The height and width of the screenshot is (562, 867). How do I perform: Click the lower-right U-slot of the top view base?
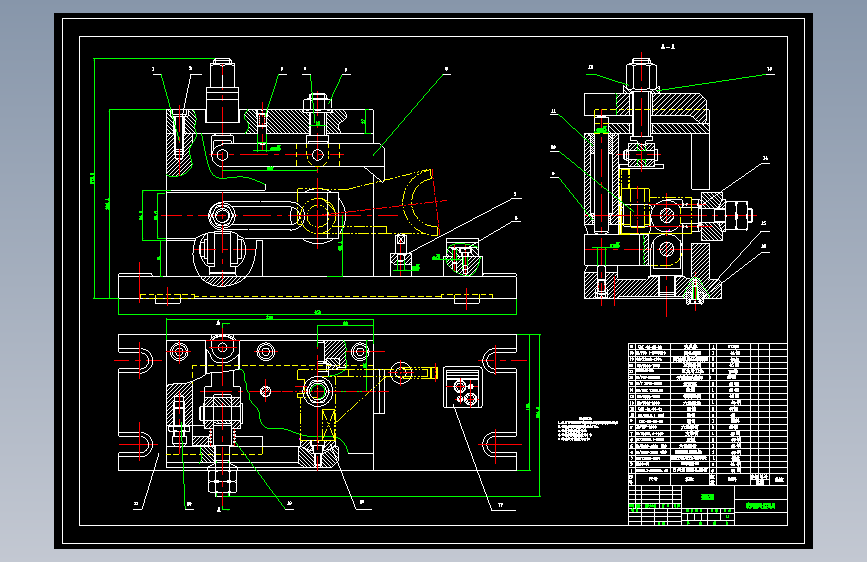[499, 444]
